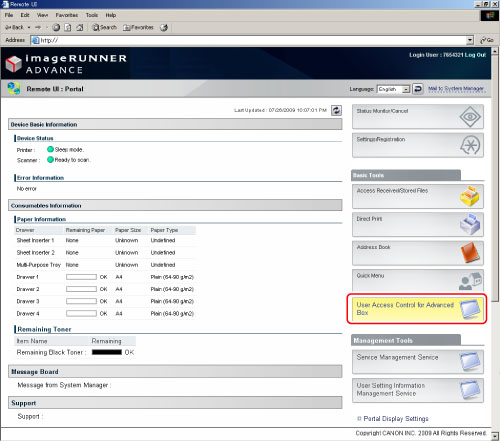Open the View menu
The height and width of the screenshot is (441, 500).
pyautogui.click(x=42, y=15)
